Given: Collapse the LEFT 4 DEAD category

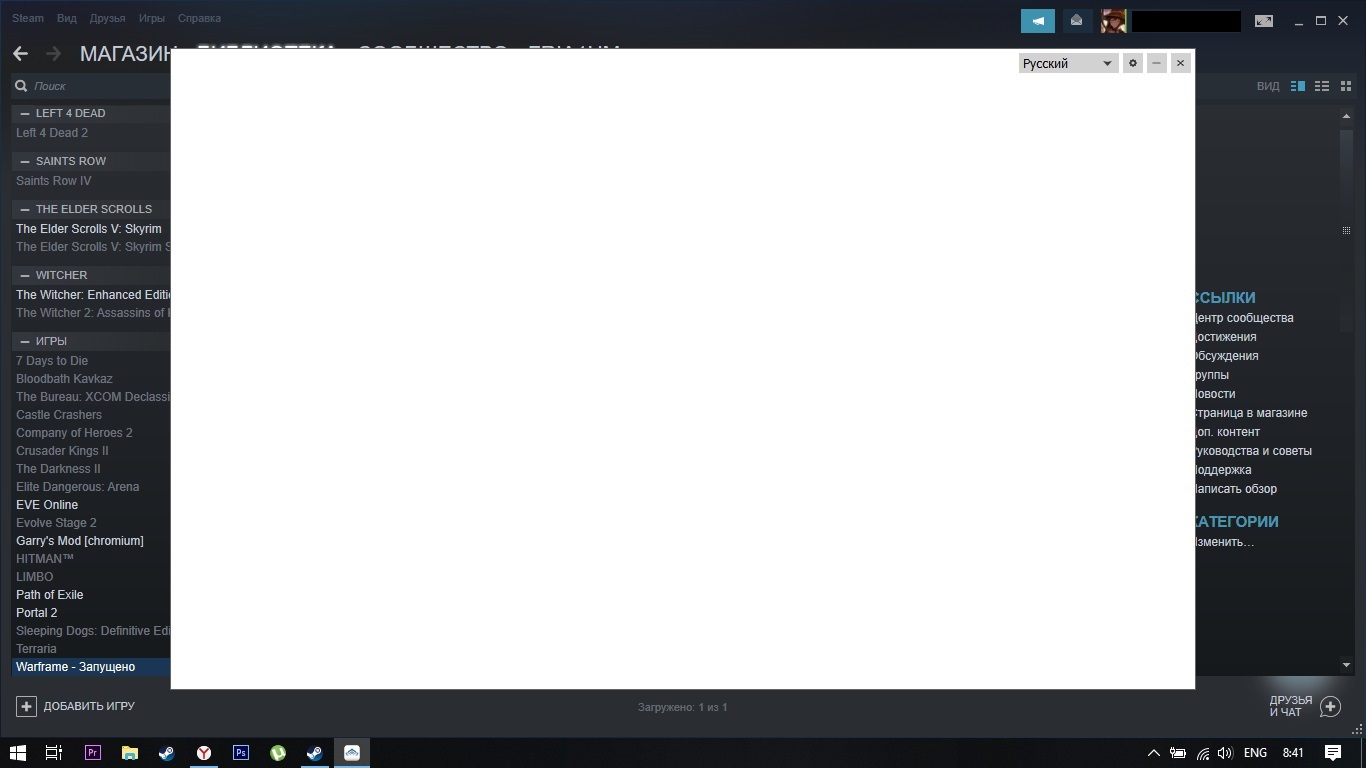Looking at the screenshot, I should tap(25, 113).
